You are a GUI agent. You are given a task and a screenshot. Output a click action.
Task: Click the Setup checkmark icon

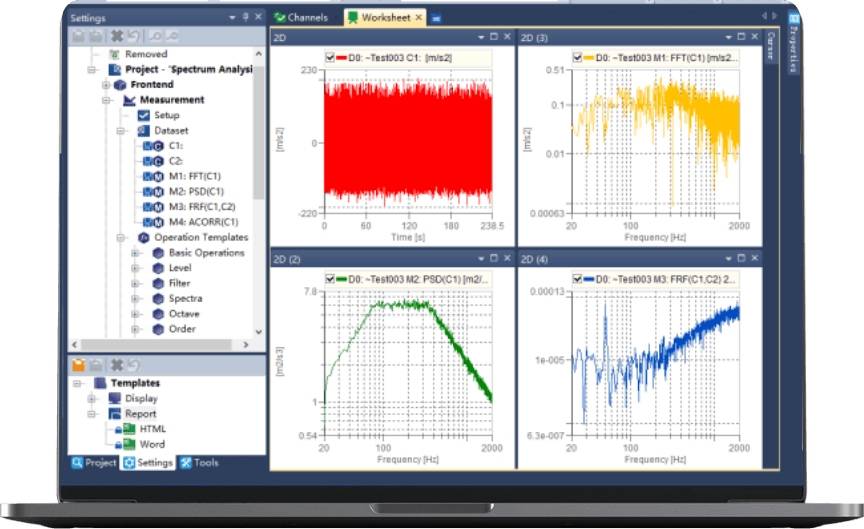[144, 115]
